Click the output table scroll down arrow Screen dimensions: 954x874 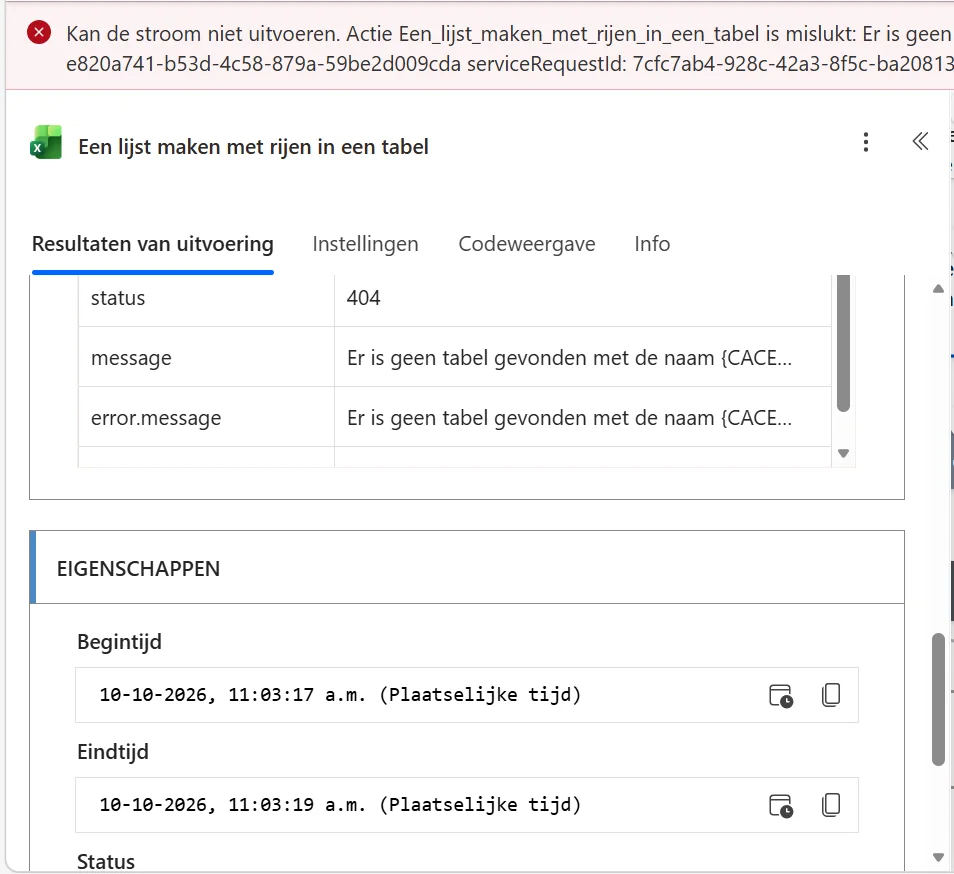843,453
